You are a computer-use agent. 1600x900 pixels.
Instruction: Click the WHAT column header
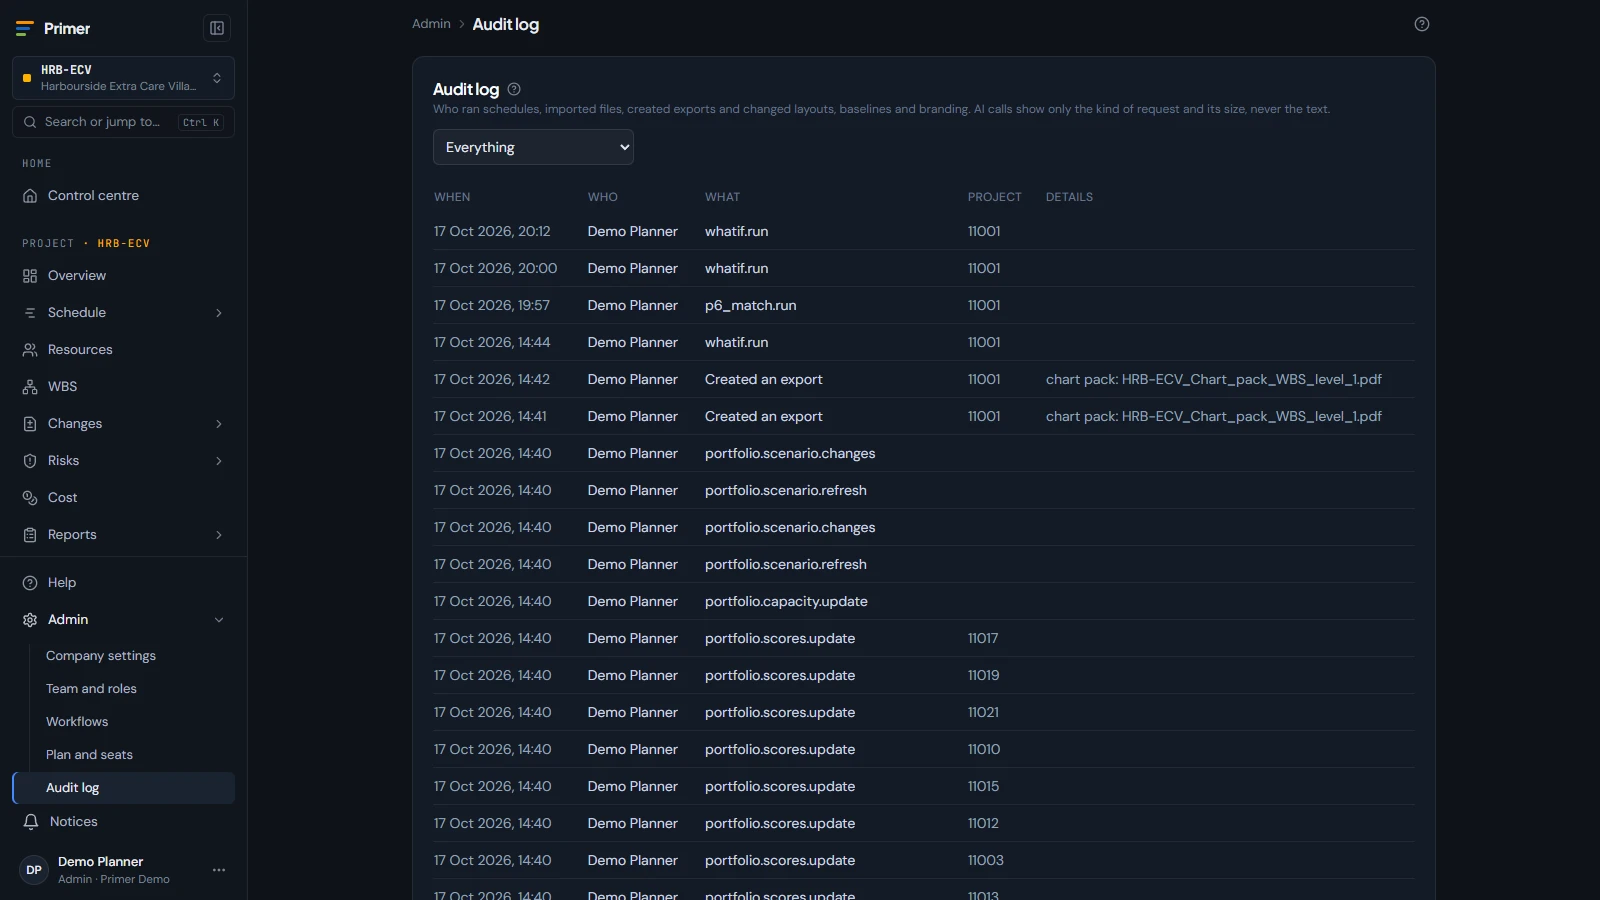pyautogui.click(x=722, y=197)
